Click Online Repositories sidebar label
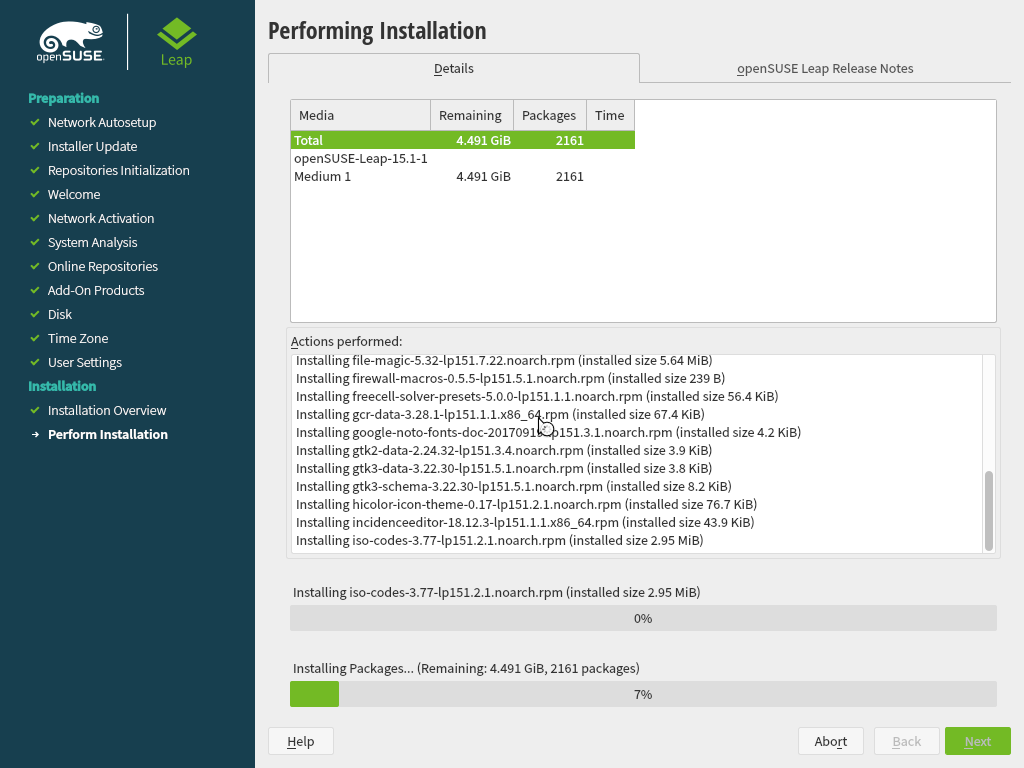Image resolution: width=1024 pixels, height=768 pixels. click(x=103, y=266)
